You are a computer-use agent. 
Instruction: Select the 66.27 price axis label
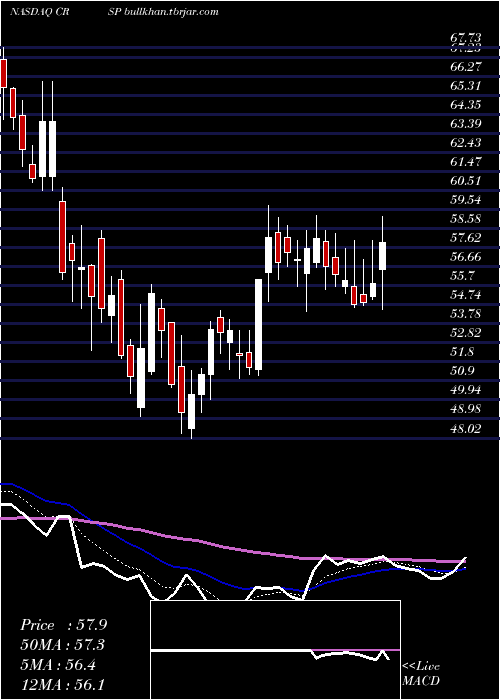click(x=465, y=67)
